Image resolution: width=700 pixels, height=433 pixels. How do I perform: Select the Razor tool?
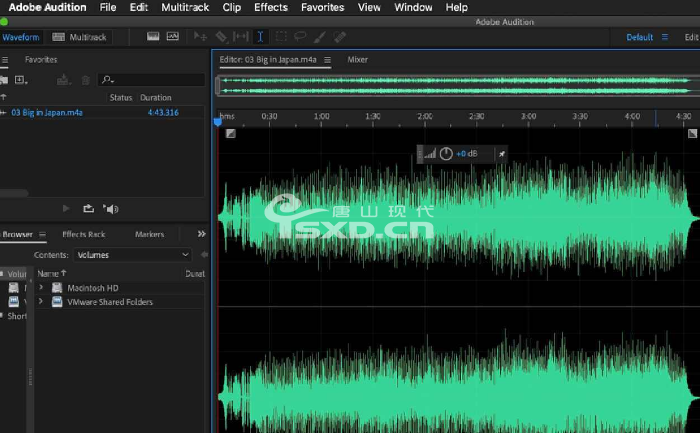coord(221,37)
